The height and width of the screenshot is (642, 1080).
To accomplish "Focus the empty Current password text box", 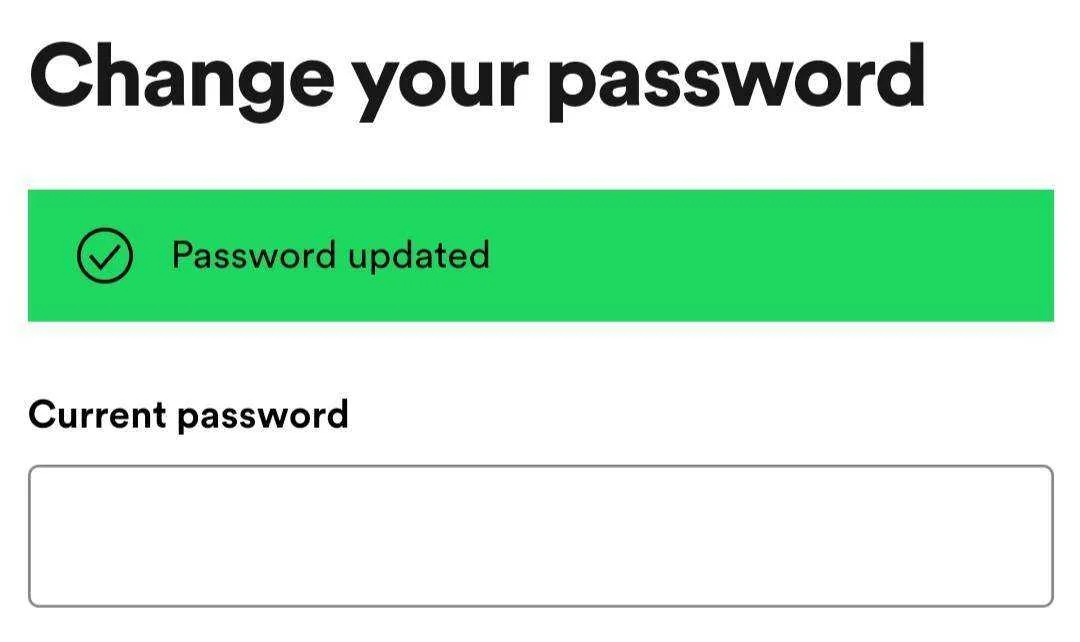I will click(x=541, y=536).
